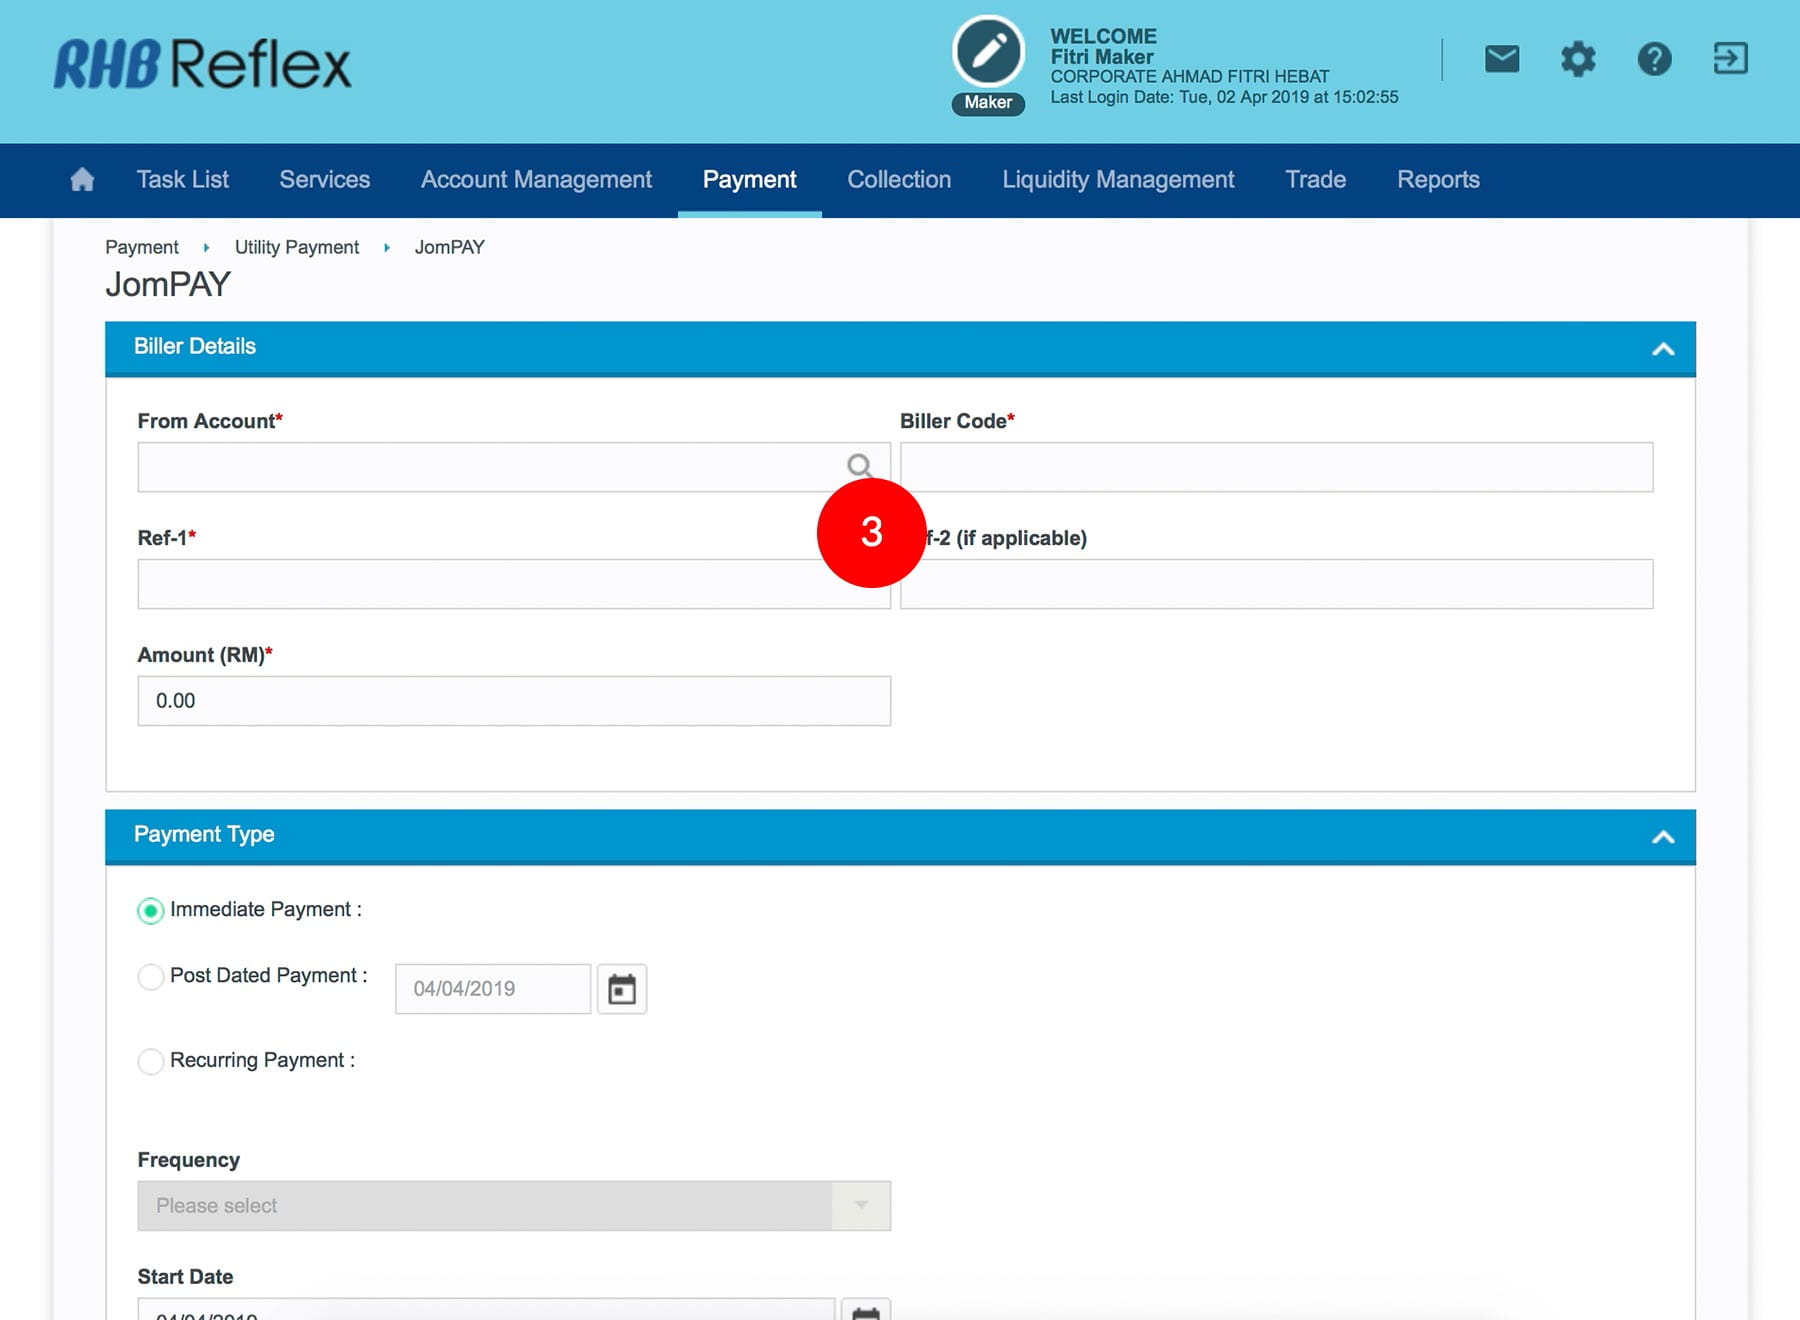Open the Account Management menu
Screen dimensions: 1800x1320
point(536,180)
